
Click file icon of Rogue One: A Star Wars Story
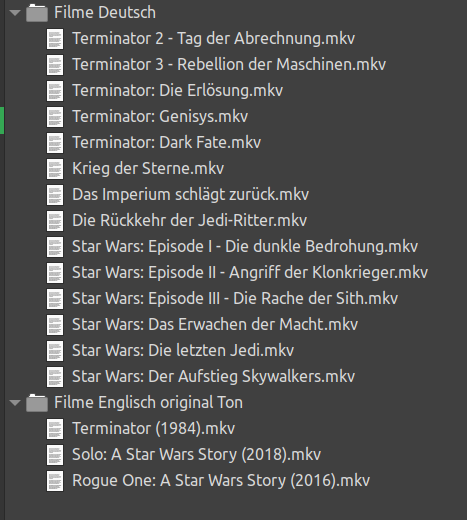tap(55, 481)
